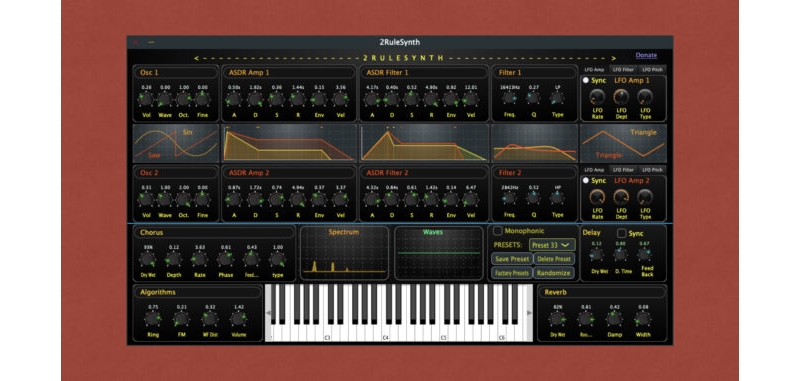
Task: Click the Filter 2 Type knob
Action: (x=557, y=197)
